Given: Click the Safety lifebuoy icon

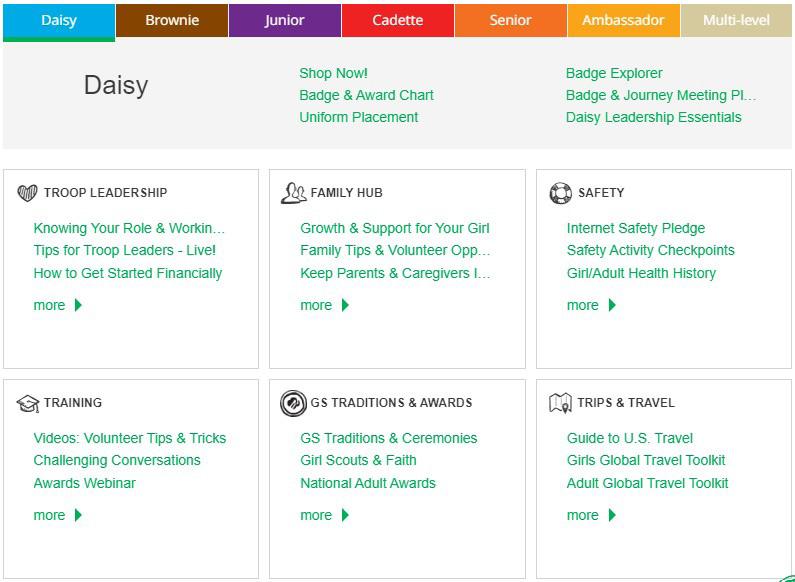Looking at the screenshot, I should point(560,193).
